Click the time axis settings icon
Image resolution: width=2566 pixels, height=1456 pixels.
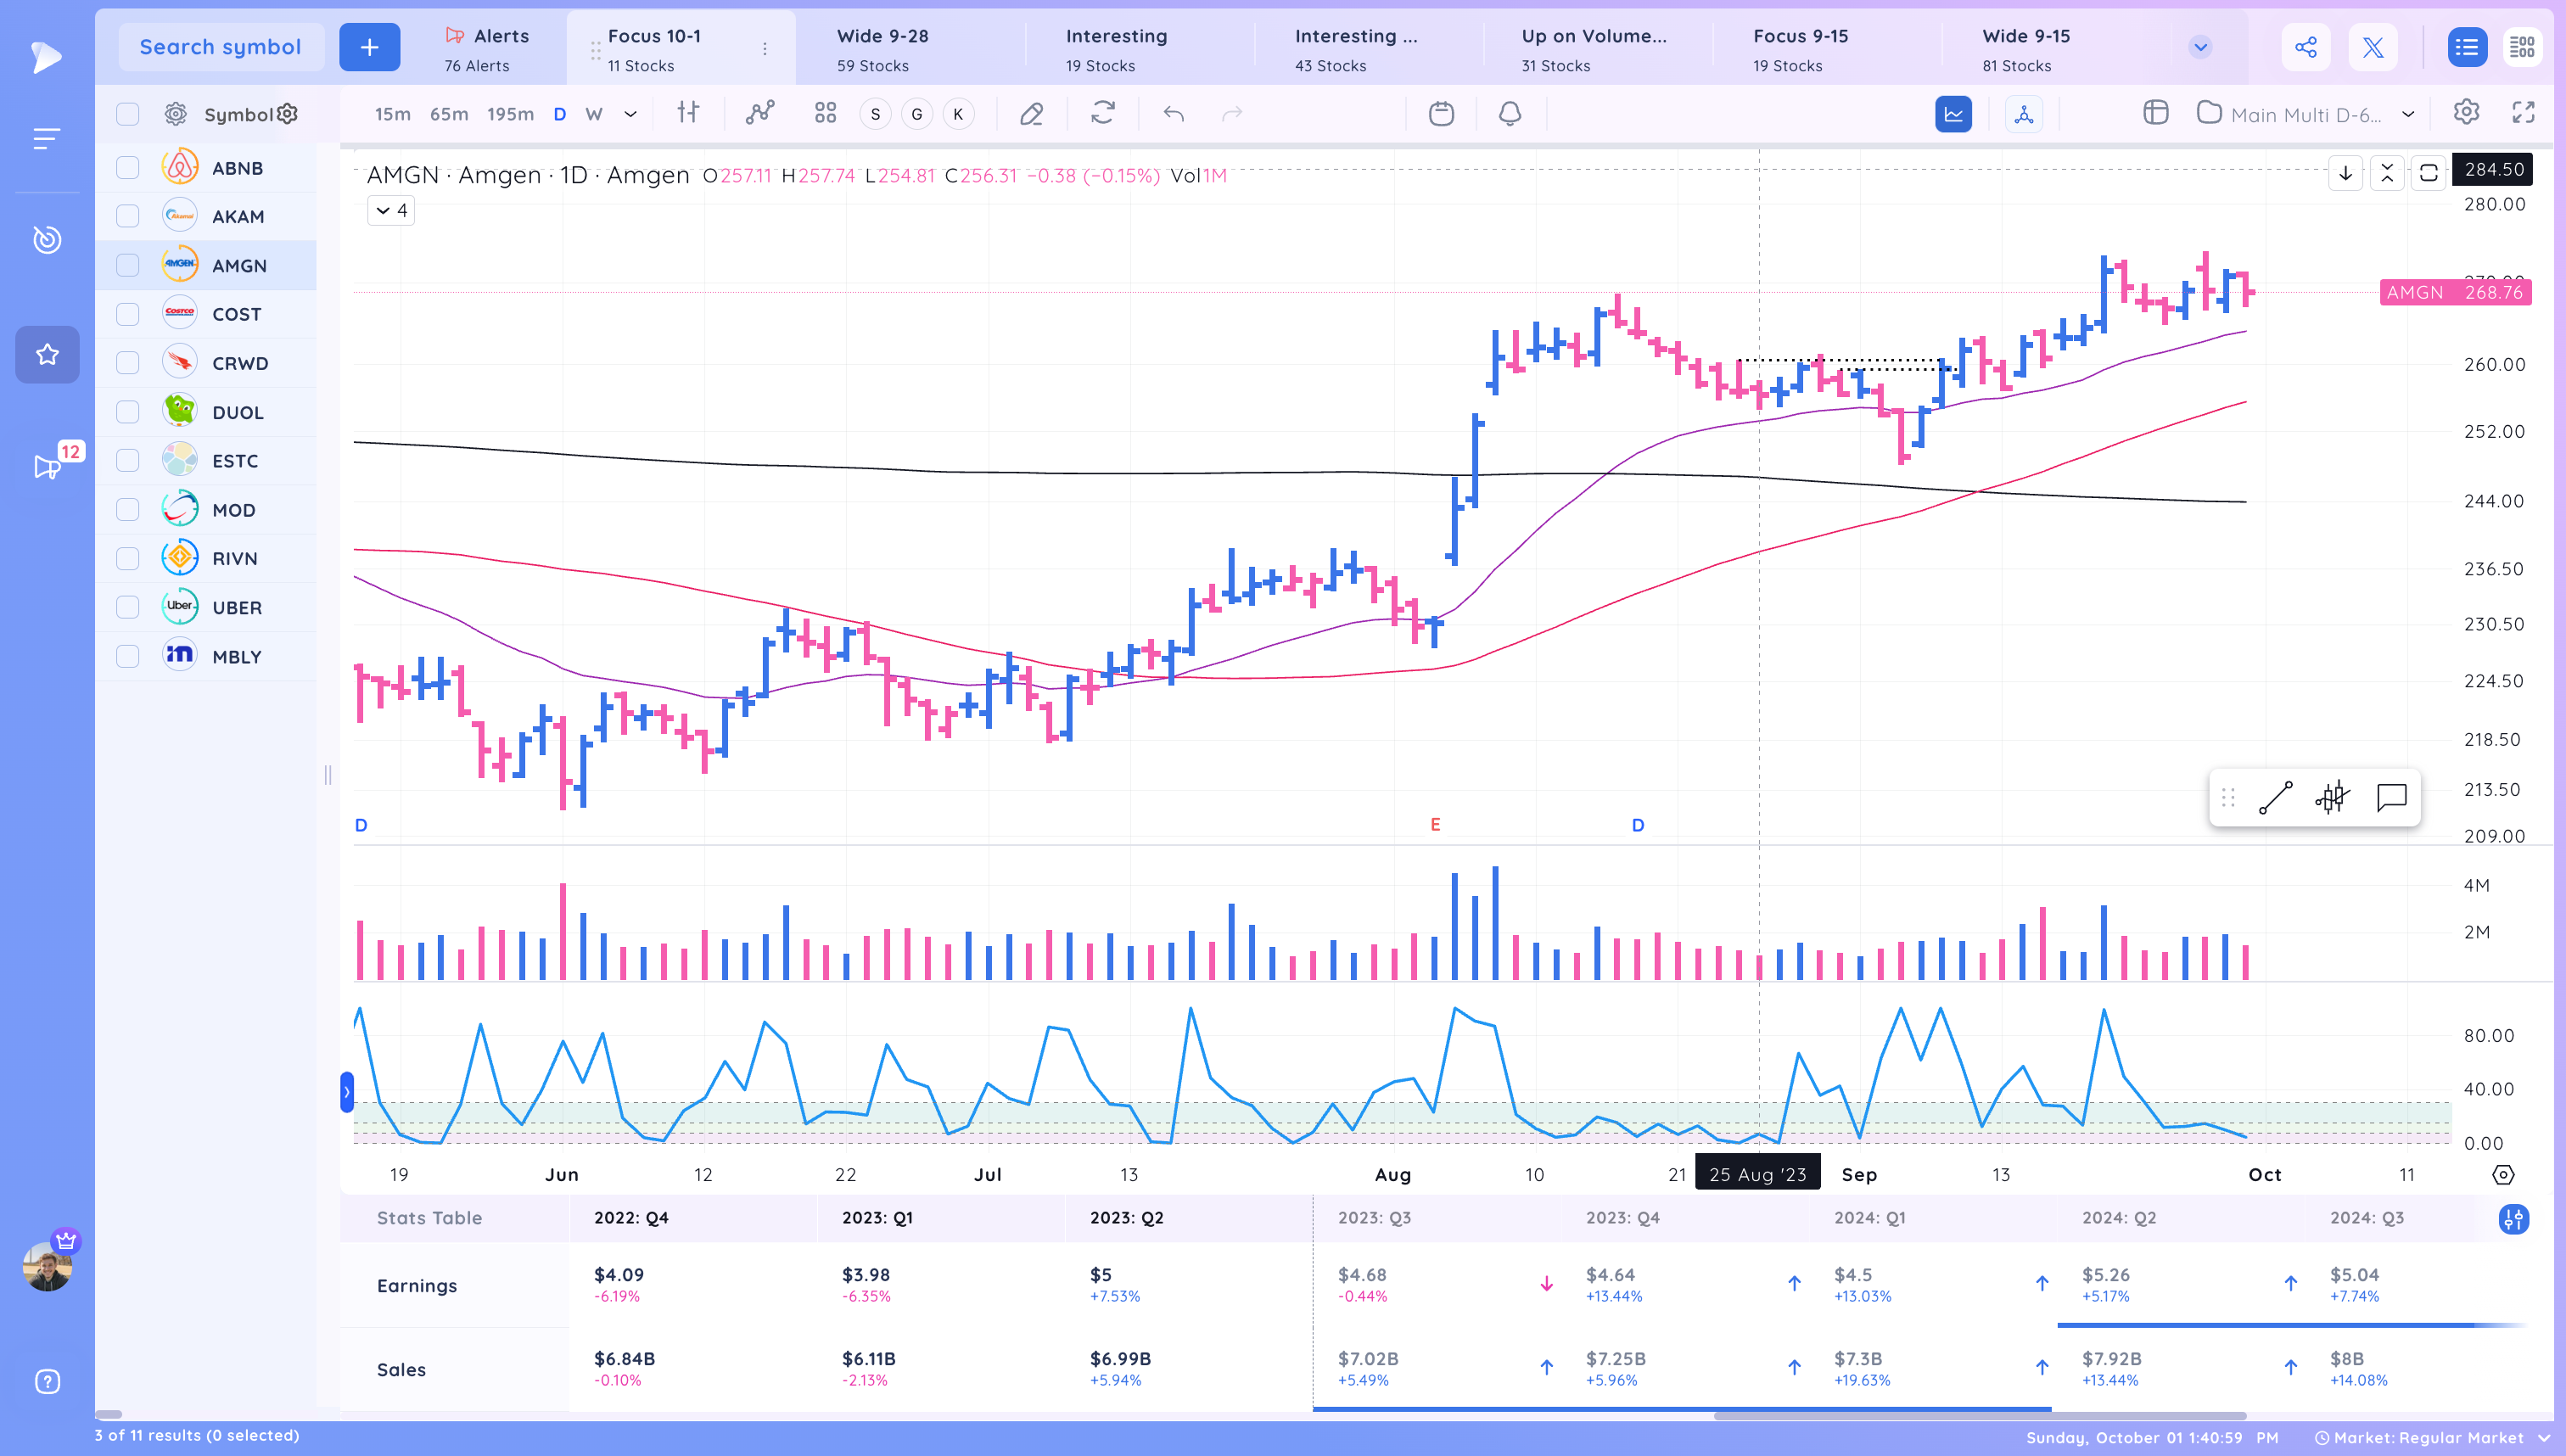tap(2503, 1174)
